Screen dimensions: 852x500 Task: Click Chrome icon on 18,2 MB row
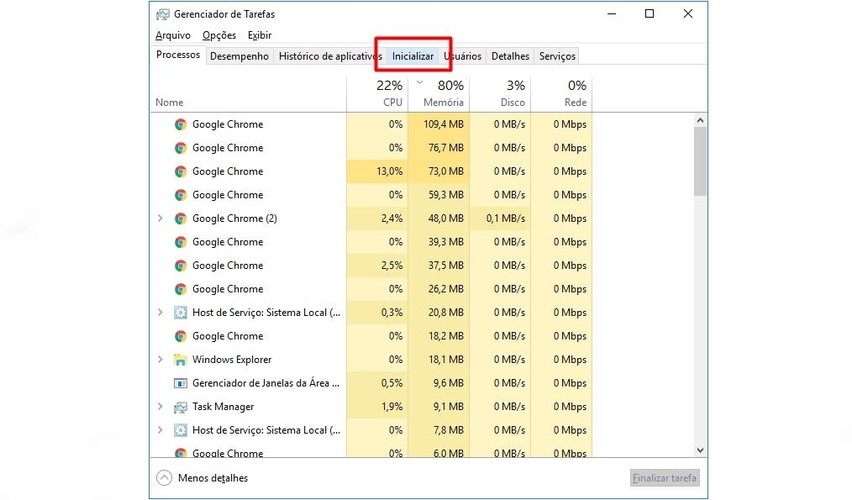point(180,336)
